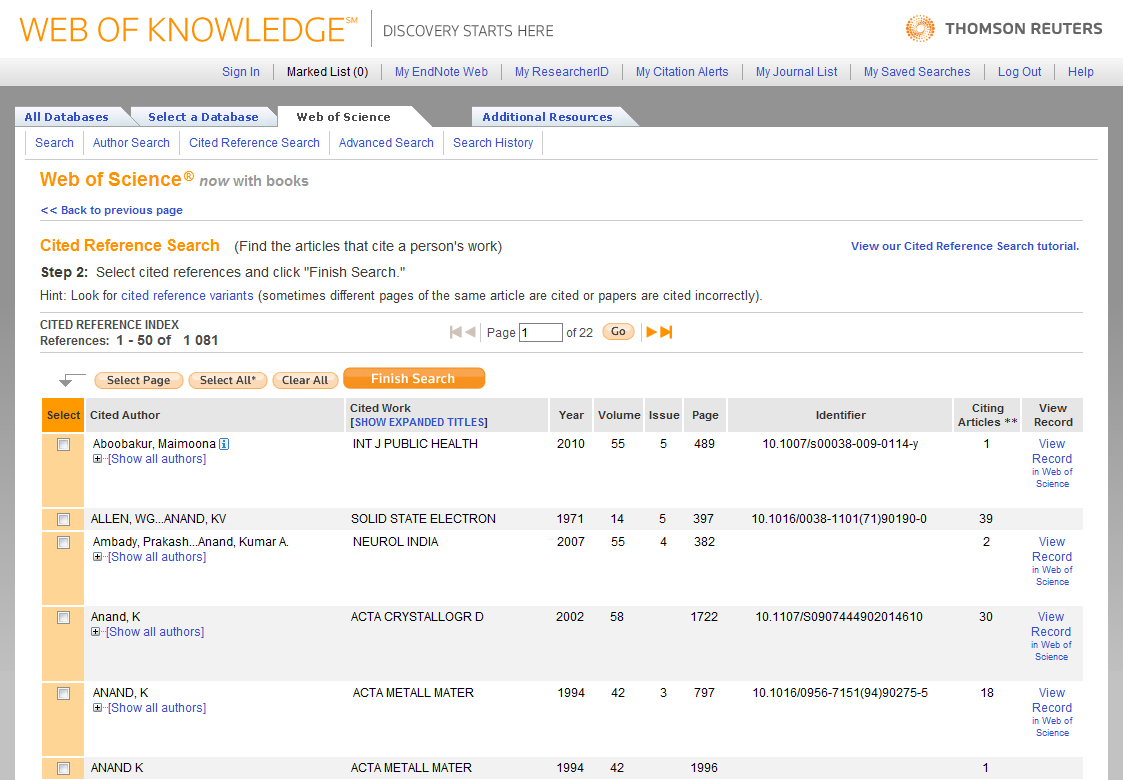The width and height of the screenshot is (1123, 780).
Task: Check the ANAND K page 1996 row
Action: click(x=64, y=769)
